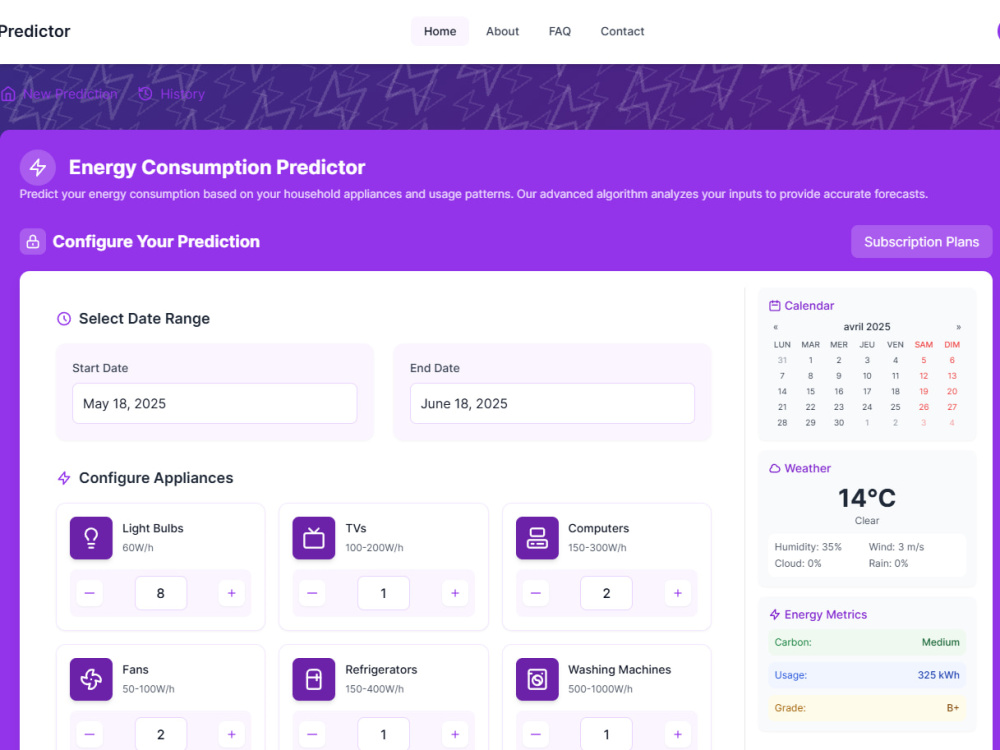Click the cloud icon beside Weather
This screenshot has height=750, width=1000.
pos(774,469)
